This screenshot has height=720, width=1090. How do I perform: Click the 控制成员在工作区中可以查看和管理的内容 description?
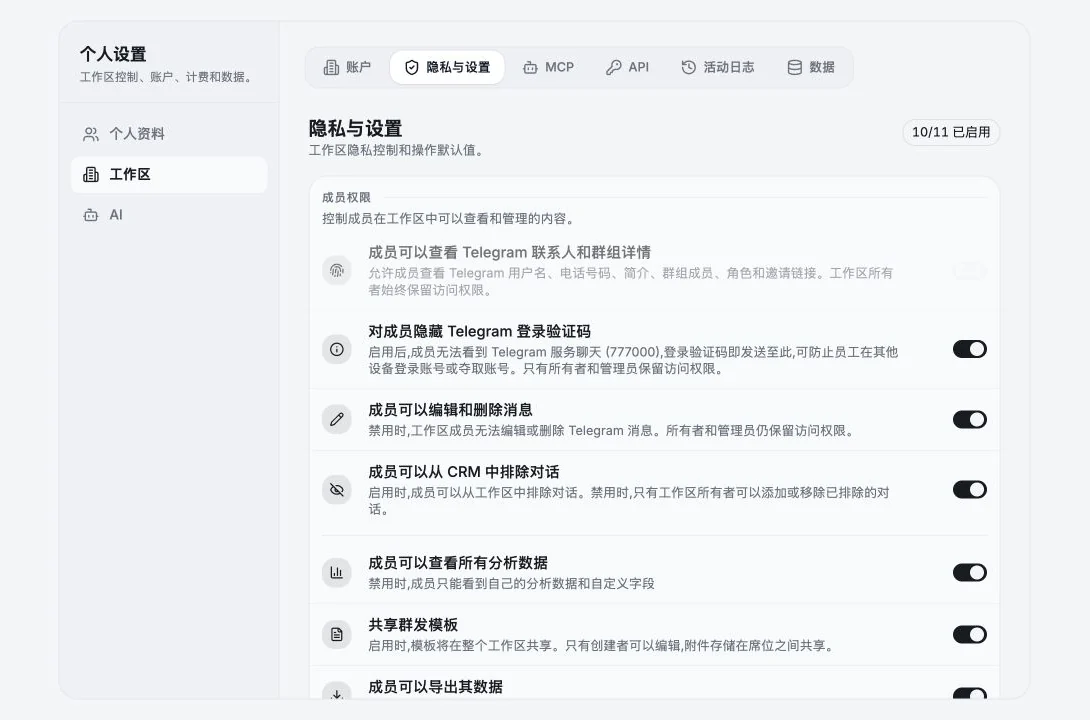449,219
